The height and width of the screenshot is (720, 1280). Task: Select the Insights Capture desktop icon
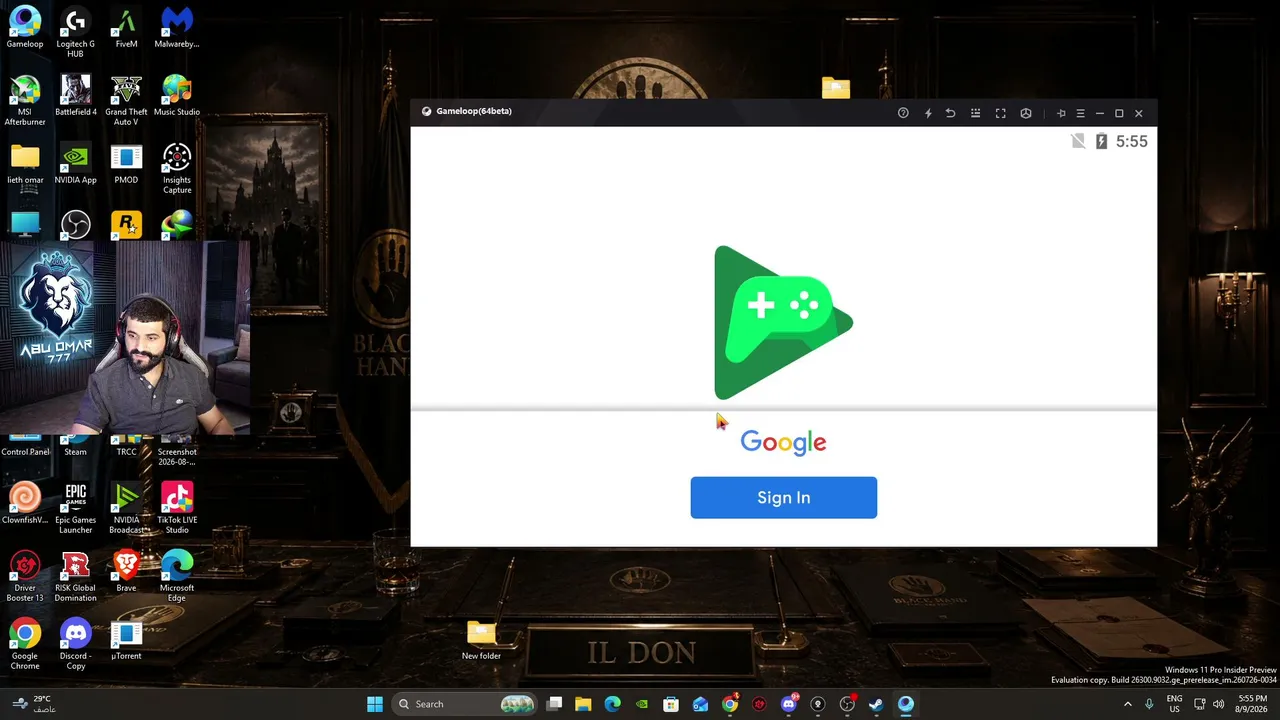pos(177,168)
